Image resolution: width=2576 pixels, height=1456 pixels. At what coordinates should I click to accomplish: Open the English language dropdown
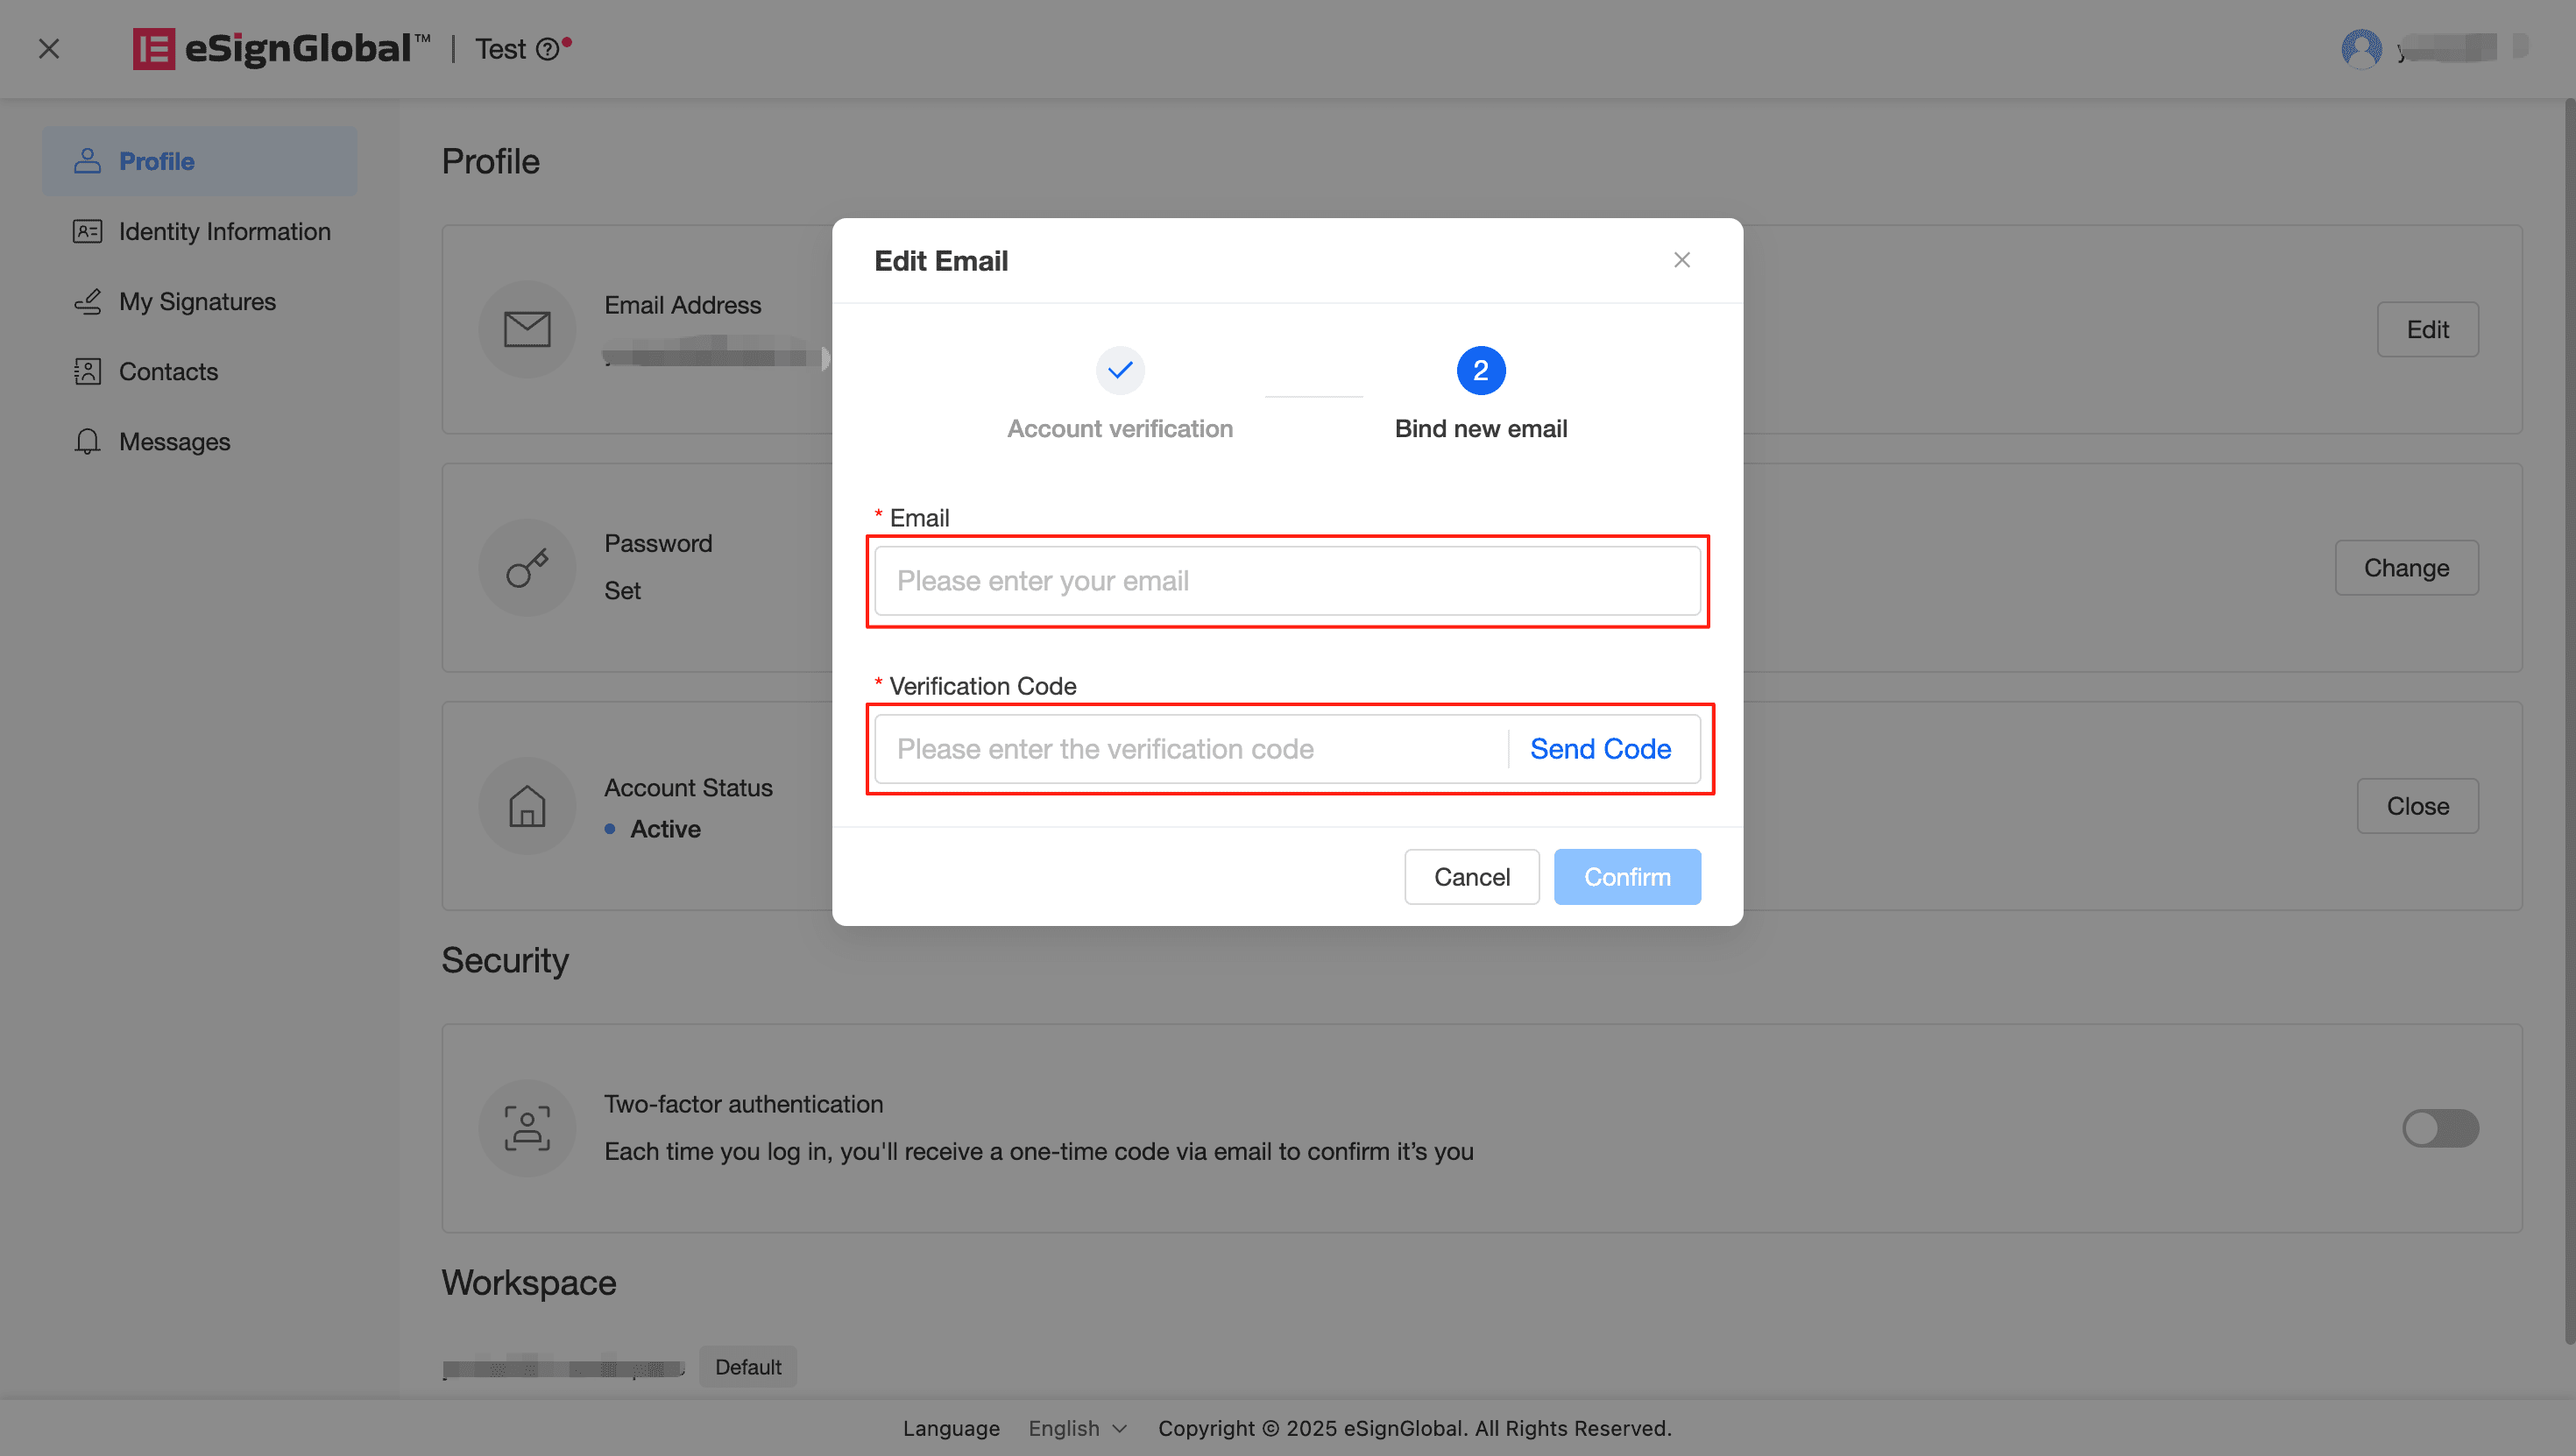1077,1428
